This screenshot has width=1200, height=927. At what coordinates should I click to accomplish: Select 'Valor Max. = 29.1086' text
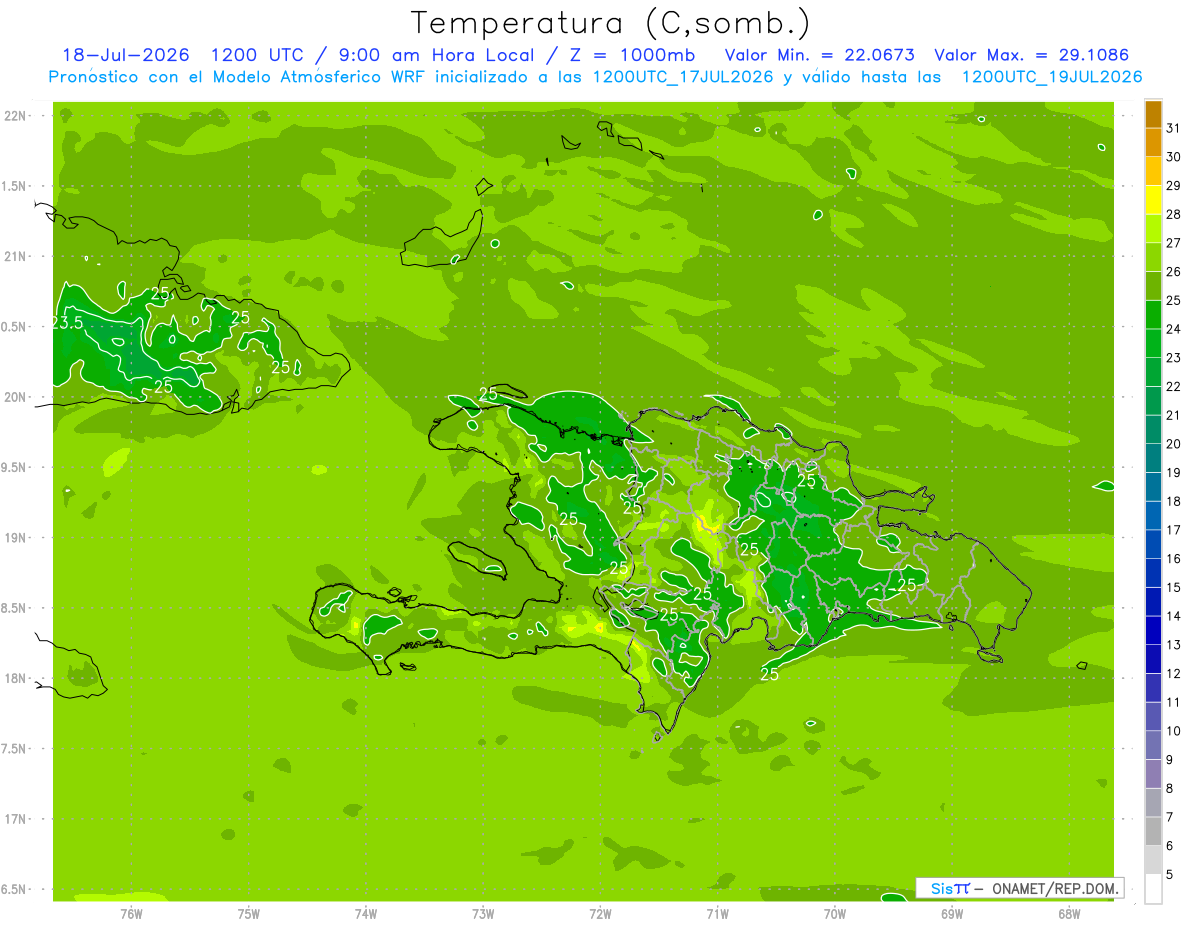[1032, 55]
